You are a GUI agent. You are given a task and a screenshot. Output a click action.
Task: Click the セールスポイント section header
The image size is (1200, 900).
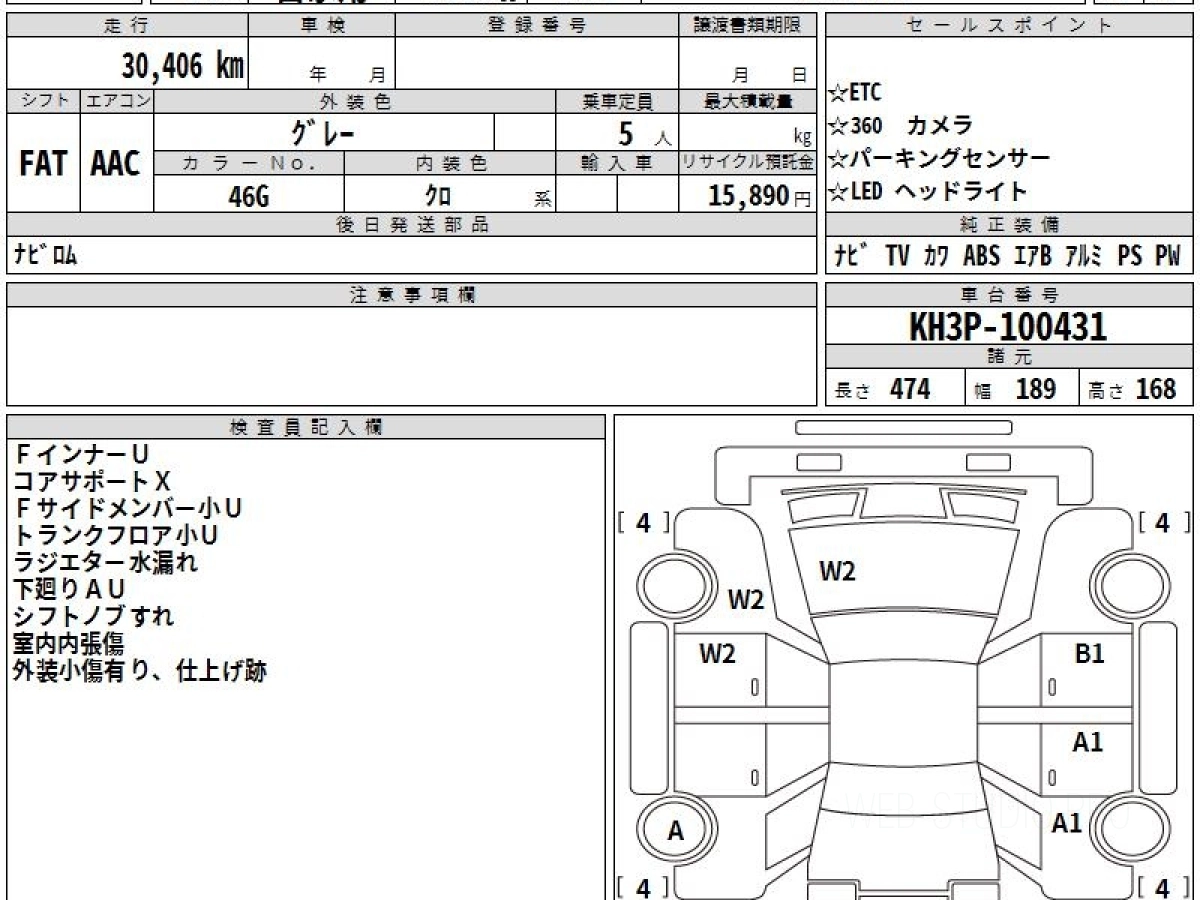pyautogui.click(x=1009, y=26)
